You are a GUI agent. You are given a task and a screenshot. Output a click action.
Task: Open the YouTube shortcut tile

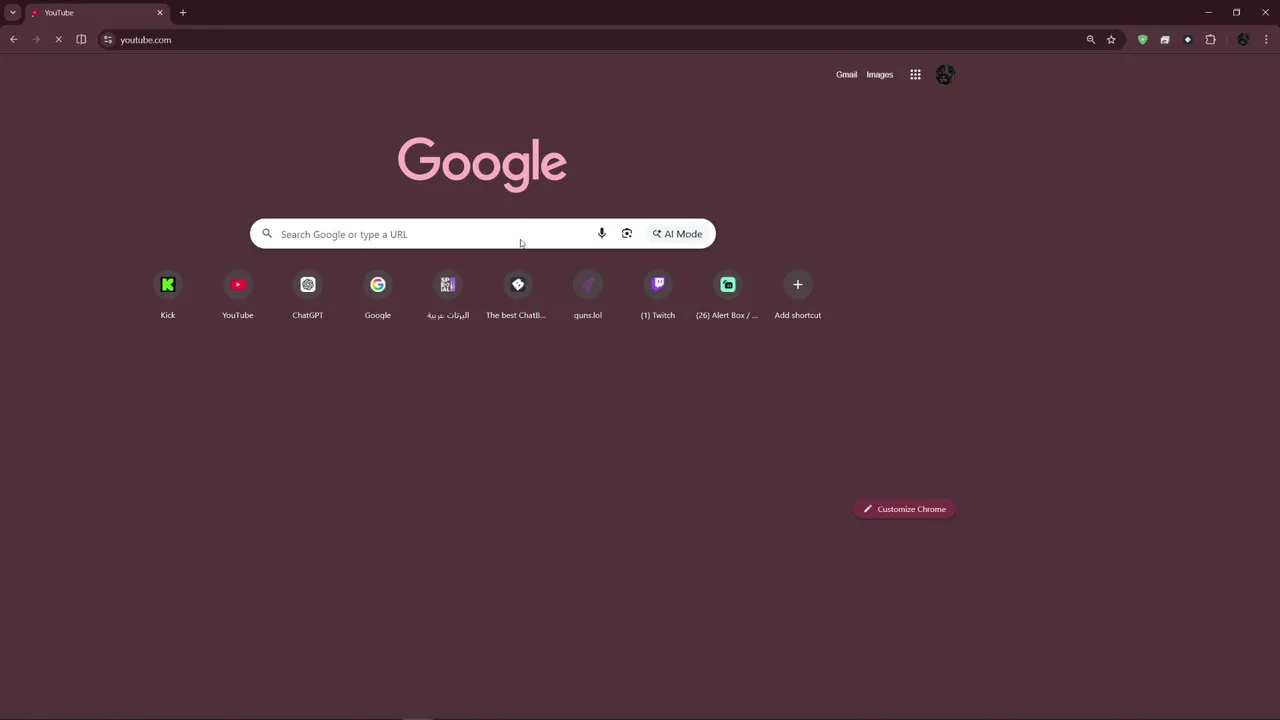238,295
